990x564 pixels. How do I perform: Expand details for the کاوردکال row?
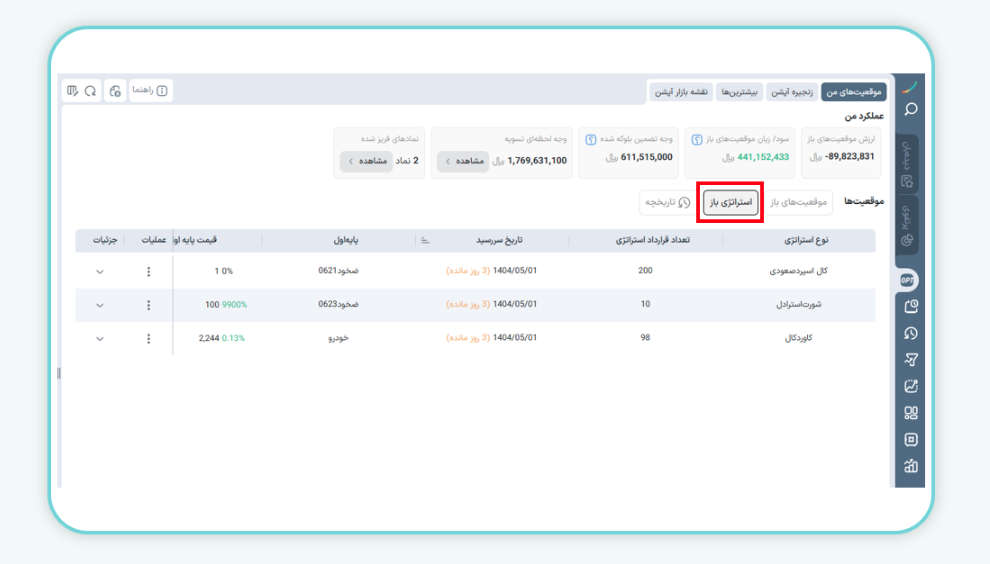coord(99,339)
